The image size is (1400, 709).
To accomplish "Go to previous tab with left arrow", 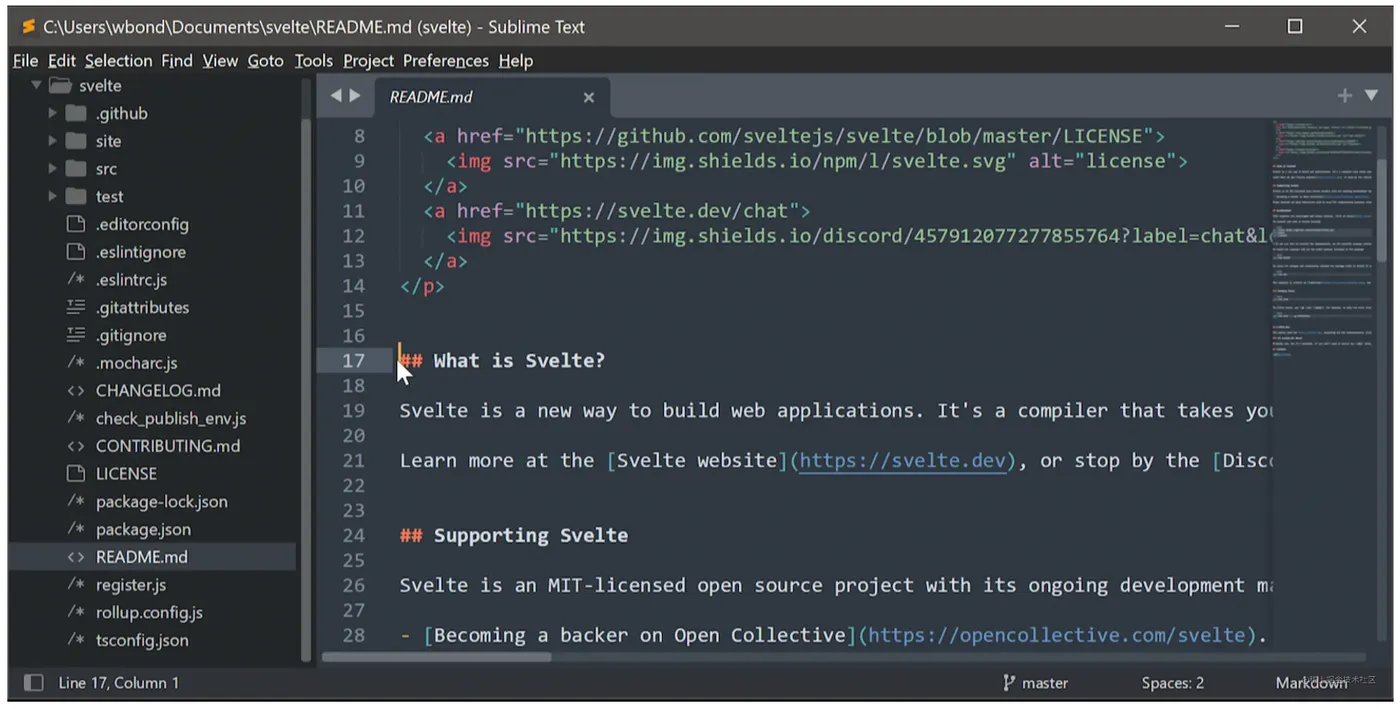I will [337, 96].
